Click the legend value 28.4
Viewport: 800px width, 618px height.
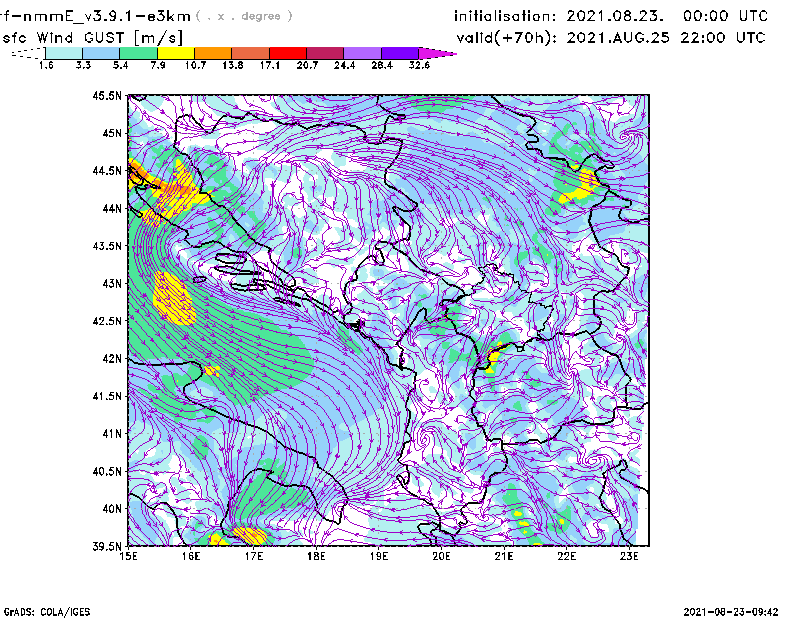(x=382, y=65)
